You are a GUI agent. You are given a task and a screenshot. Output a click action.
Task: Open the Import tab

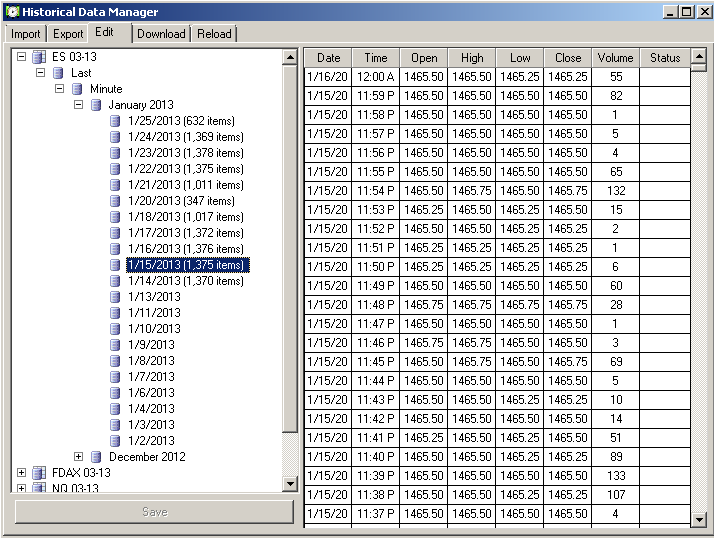pos(26,34)
